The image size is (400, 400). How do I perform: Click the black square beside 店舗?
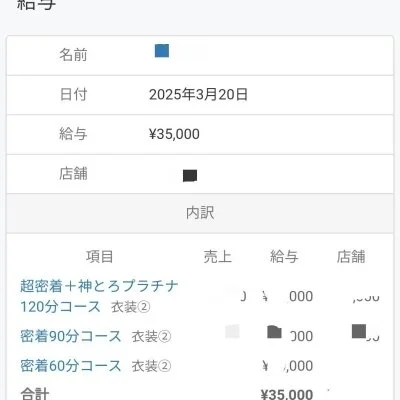pos(190,175)
